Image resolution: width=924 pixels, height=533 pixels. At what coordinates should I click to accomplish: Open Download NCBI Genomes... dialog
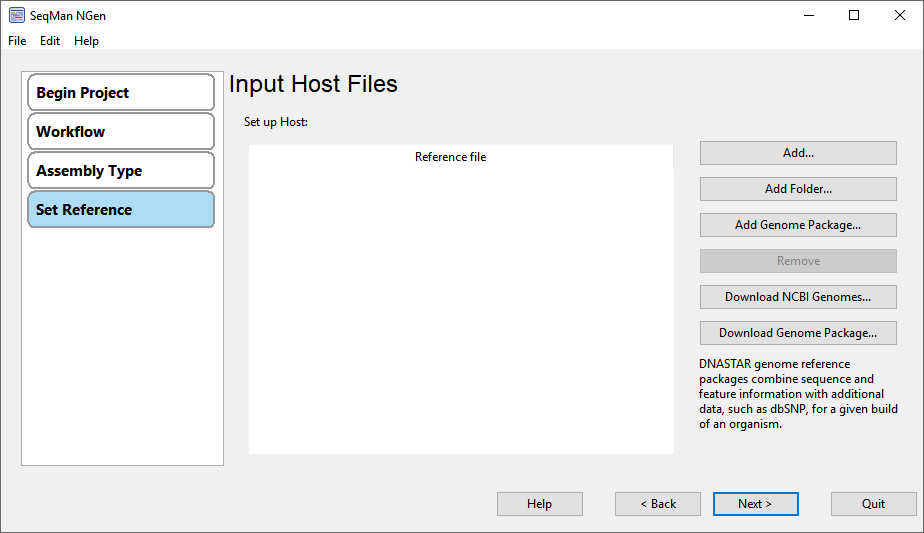(798, 297)
